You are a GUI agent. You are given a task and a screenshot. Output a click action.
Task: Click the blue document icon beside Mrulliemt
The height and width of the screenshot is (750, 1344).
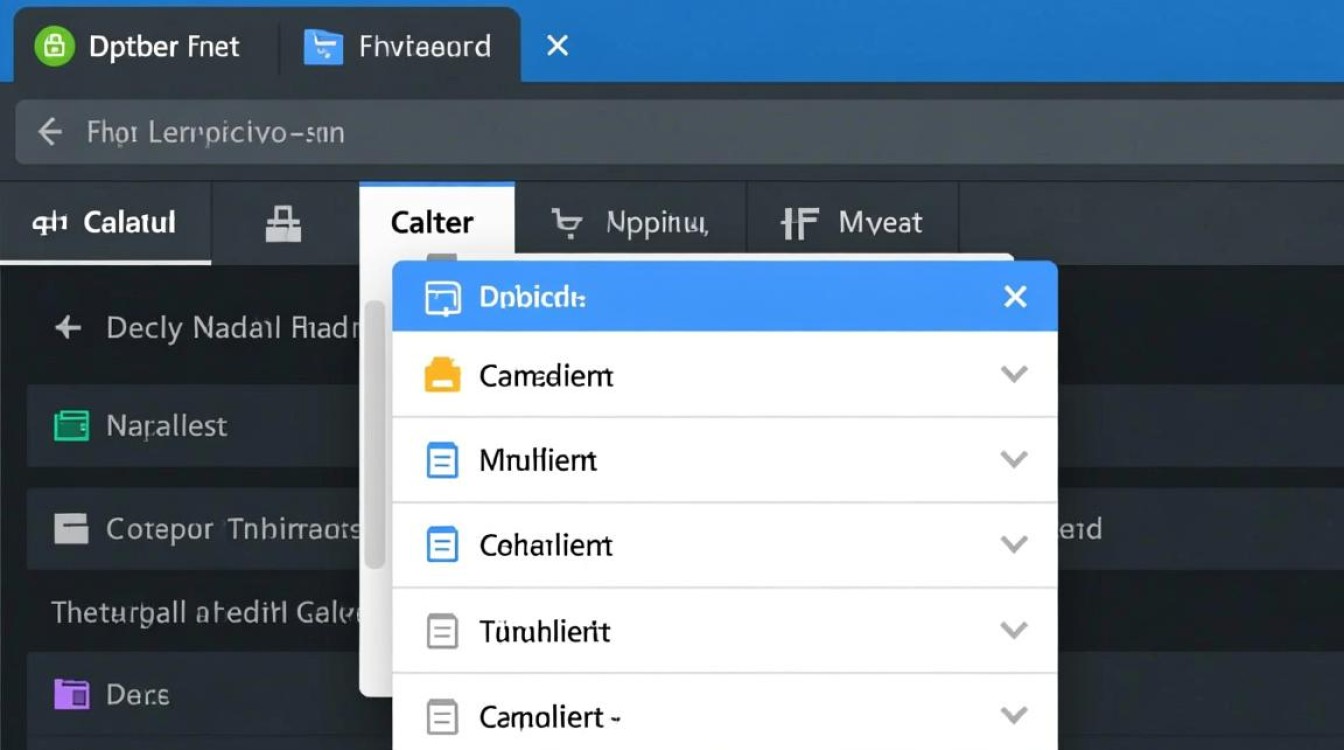(442, 460)
